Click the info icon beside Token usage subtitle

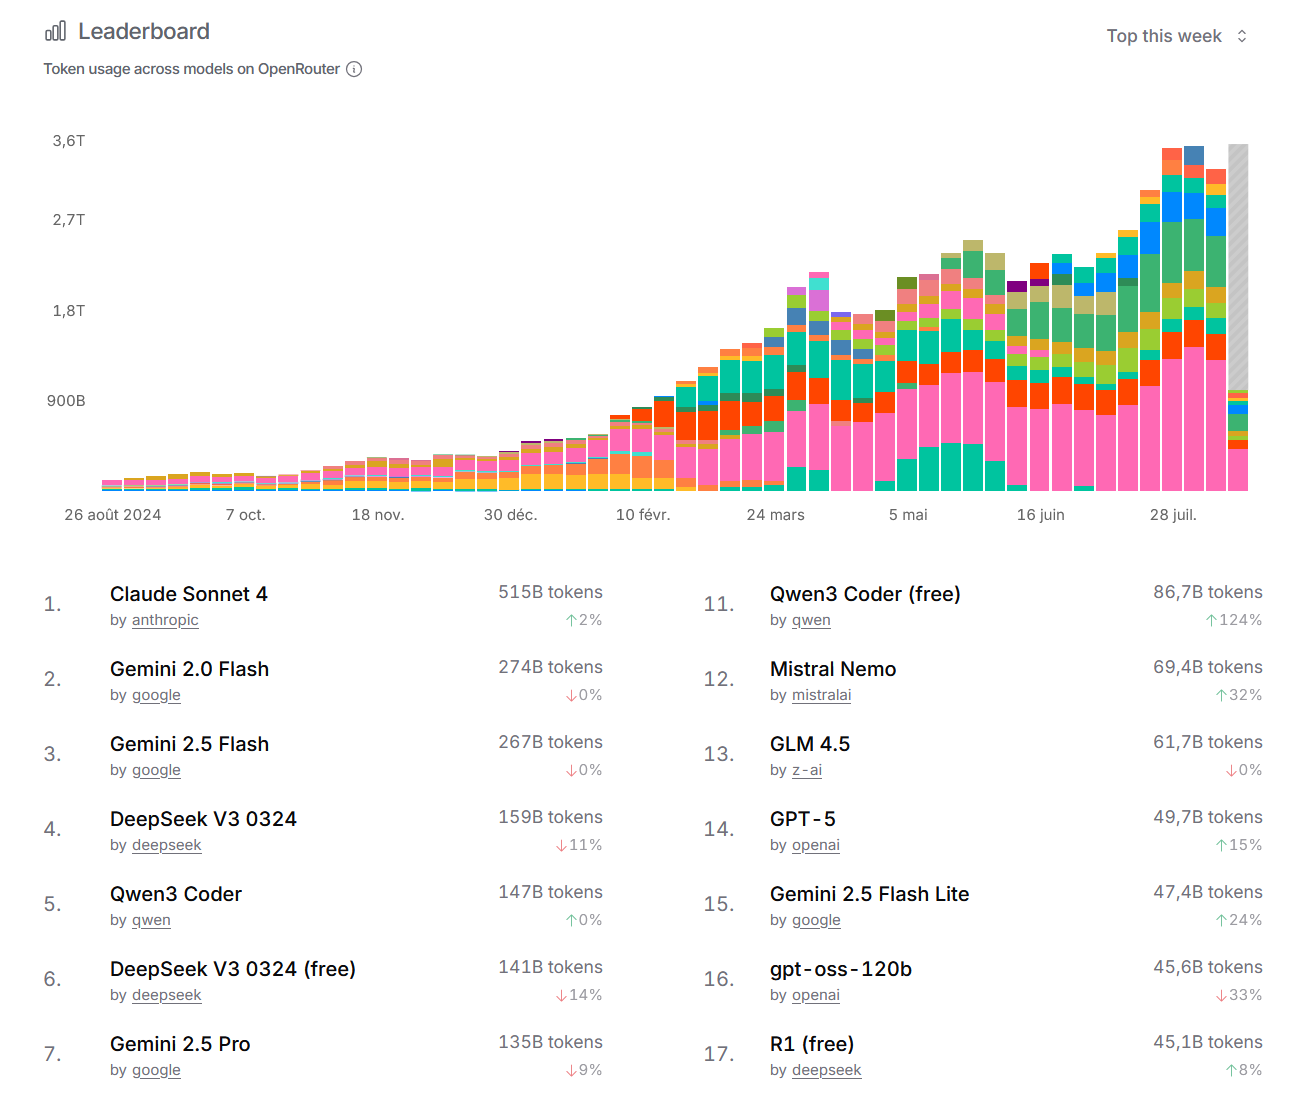click(x=354, y=69)
